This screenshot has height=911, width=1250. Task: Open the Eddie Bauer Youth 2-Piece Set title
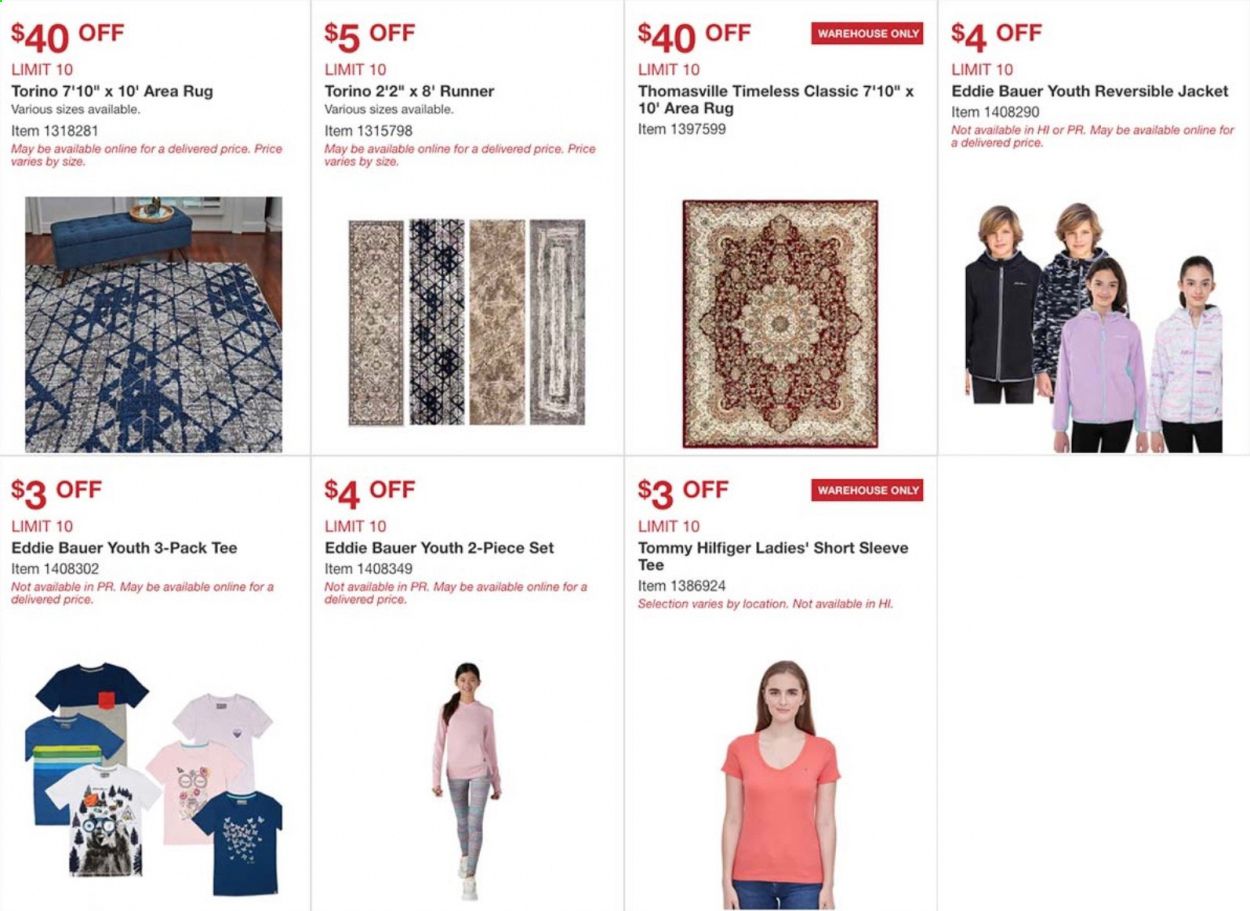pyautogui.click(x=439, y=548)
